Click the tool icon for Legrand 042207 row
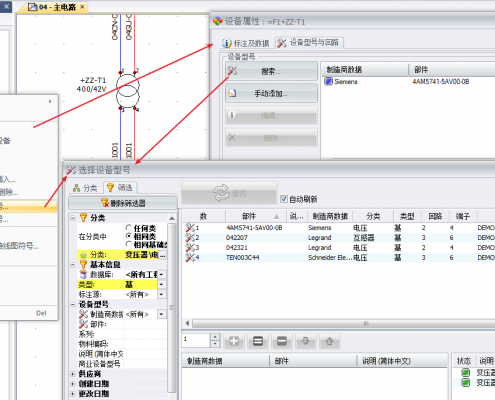The width and height of the screenshot is (495, 400). tap(190, 238)
